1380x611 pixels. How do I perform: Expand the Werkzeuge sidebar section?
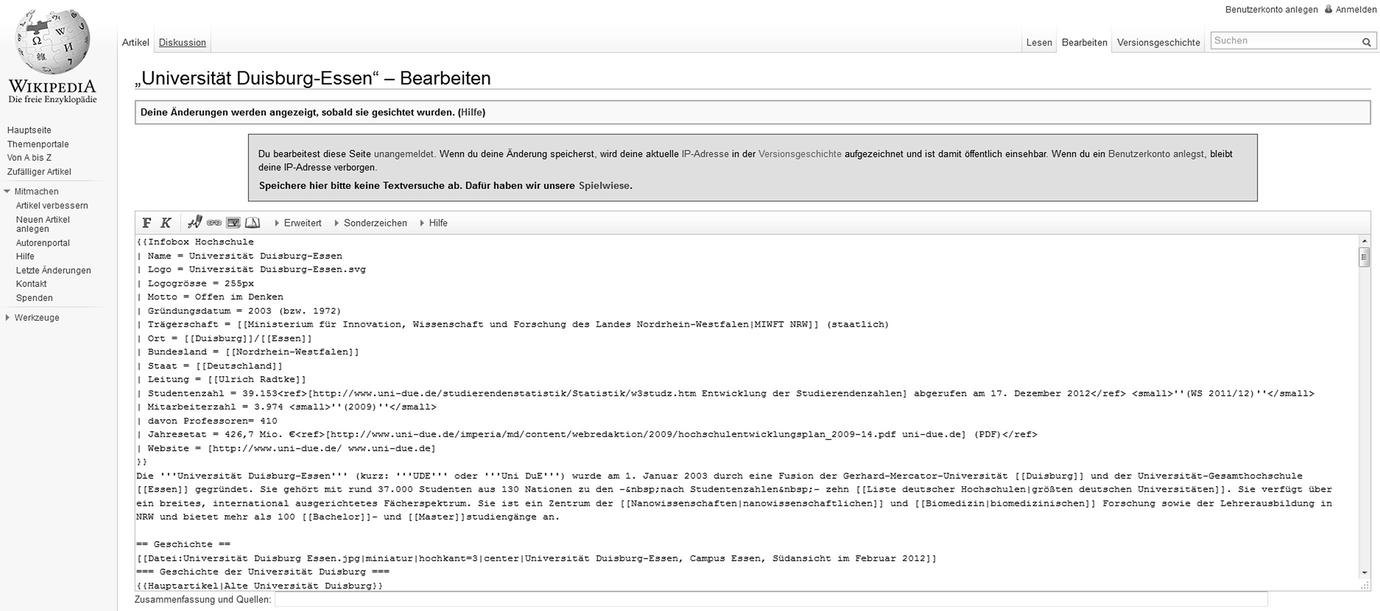(36, 317)
